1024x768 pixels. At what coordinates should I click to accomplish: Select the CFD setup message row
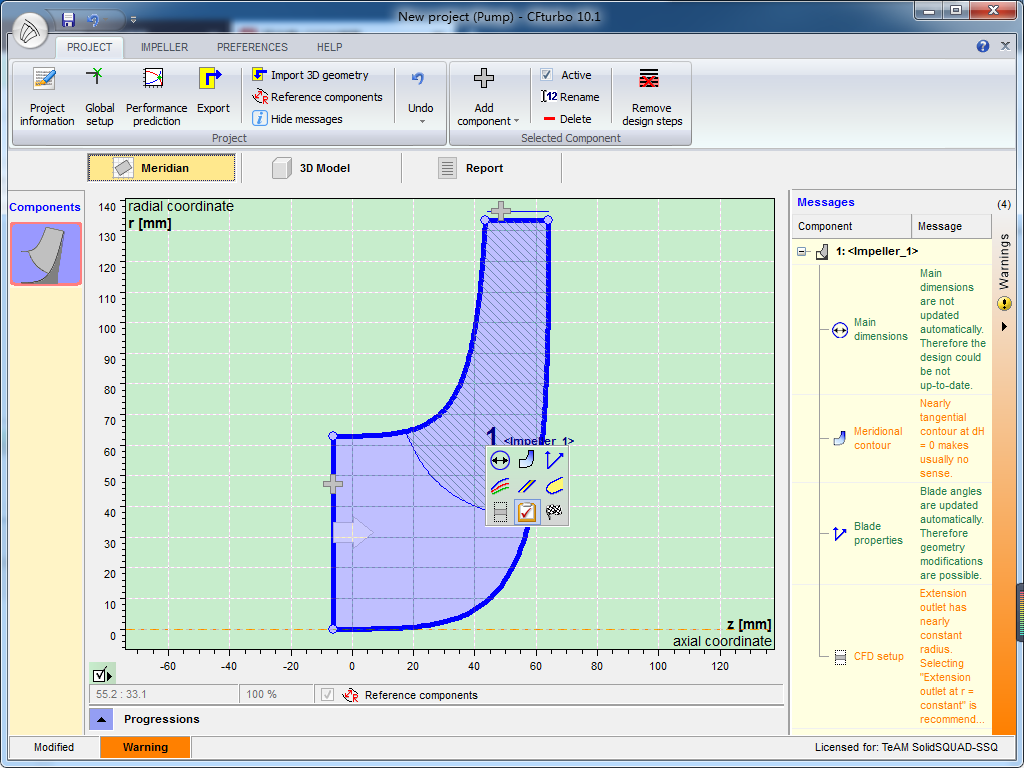point(891,656)
